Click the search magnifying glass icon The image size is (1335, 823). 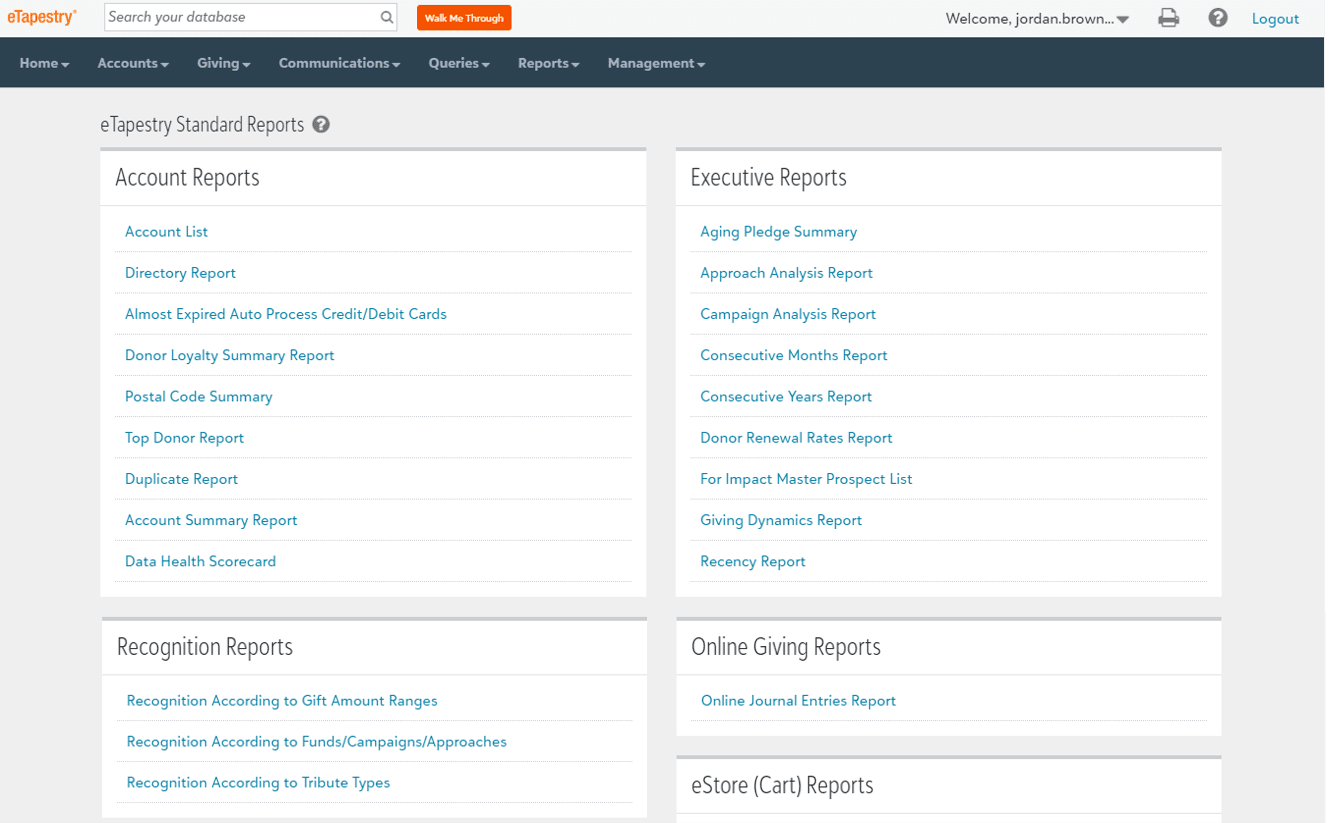click(385, 17)
